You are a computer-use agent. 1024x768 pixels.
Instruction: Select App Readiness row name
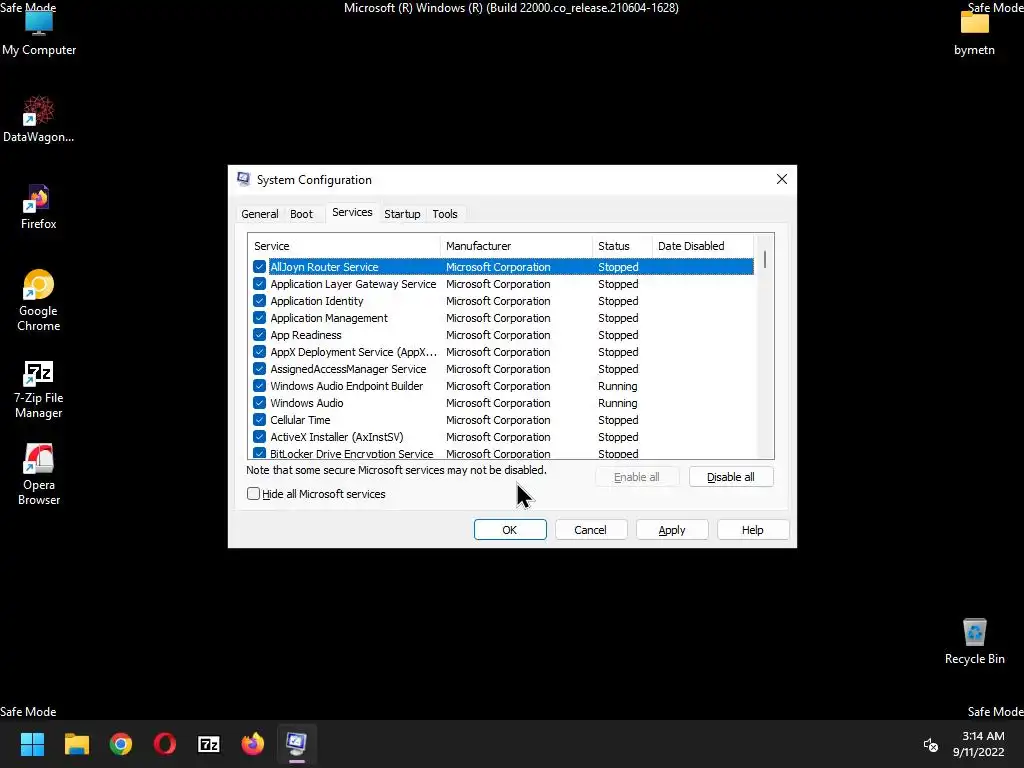(x=306, y=335)
